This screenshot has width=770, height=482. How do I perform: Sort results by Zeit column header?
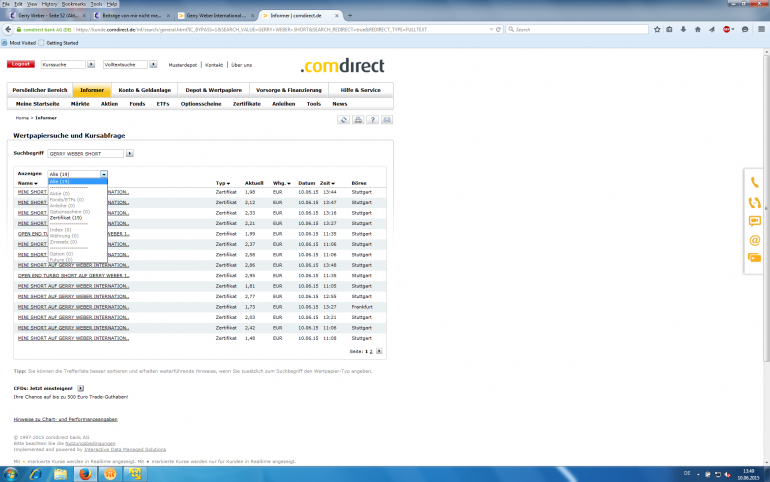[327, 183]
